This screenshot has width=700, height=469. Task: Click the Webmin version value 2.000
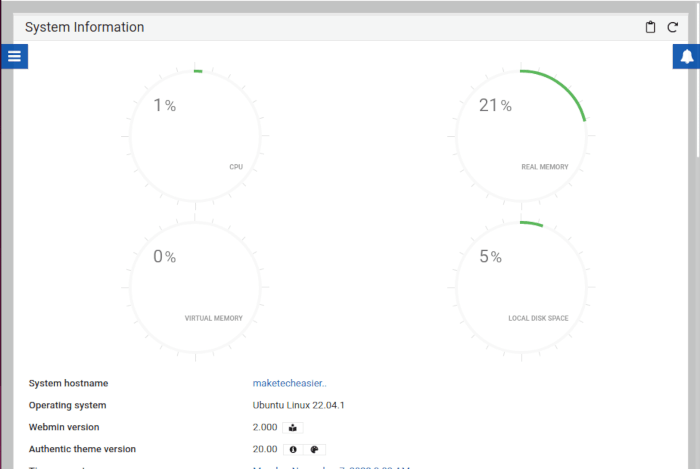[265, 427]
